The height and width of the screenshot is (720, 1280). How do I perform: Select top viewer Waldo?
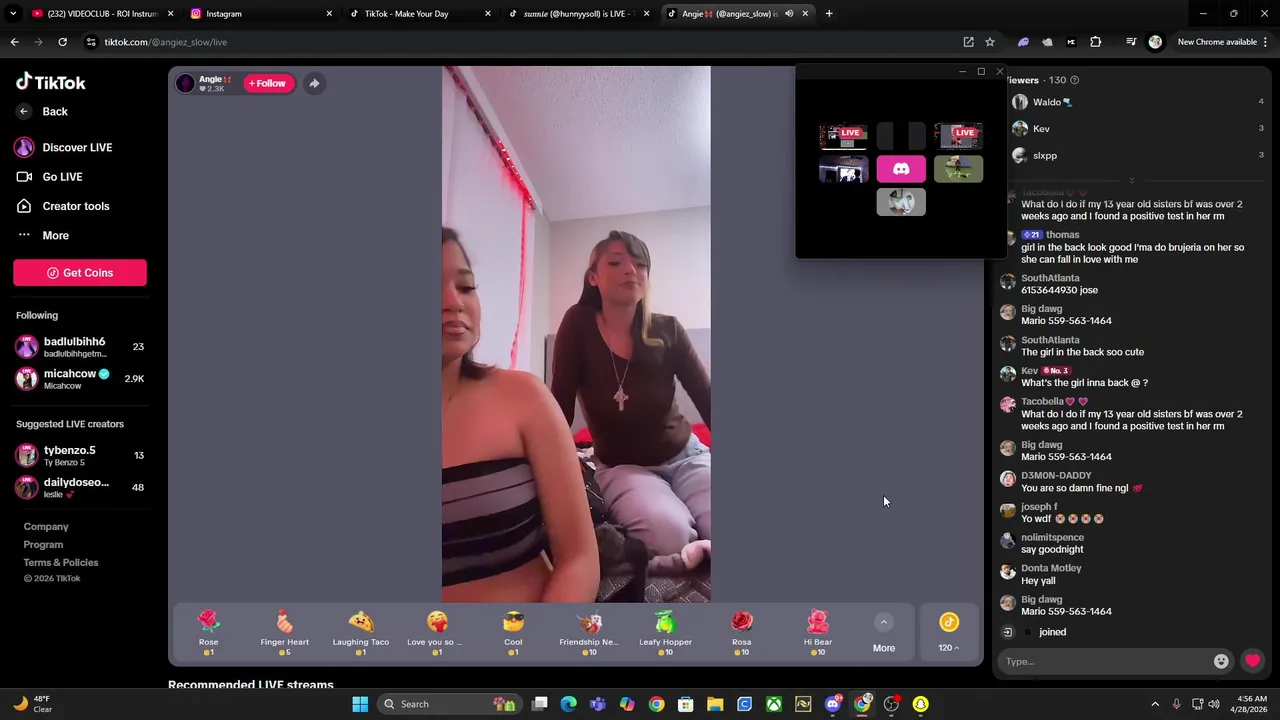(1140, 102)
